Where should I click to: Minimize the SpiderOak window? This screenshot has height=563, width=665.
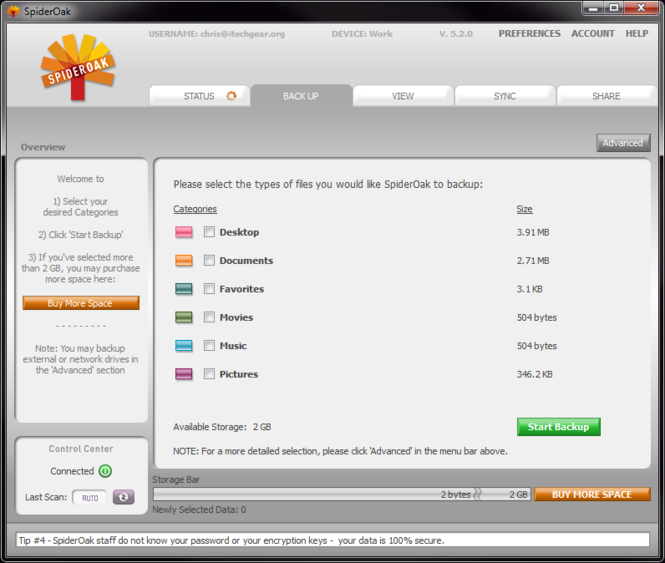pyautogui.click(x=593, y=8)
